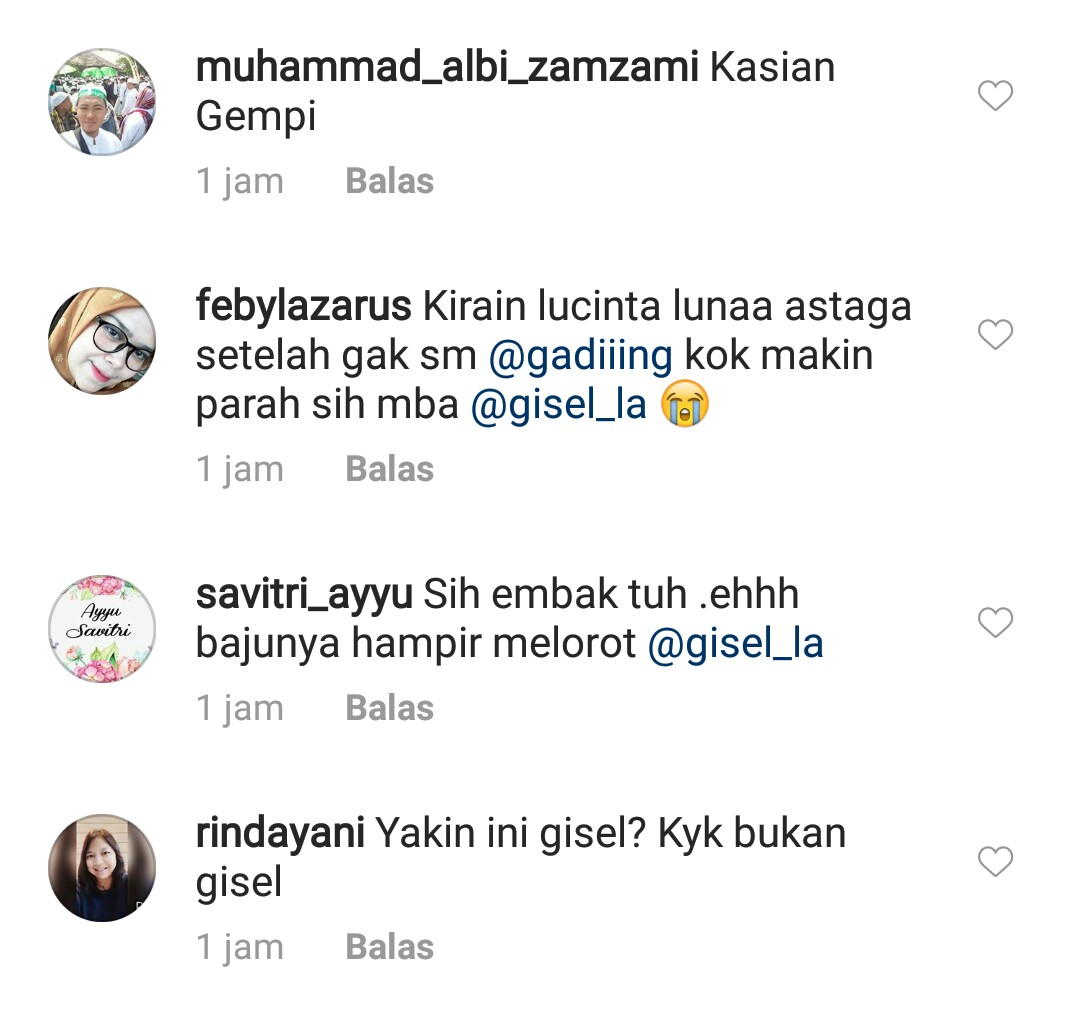
Task: Visit savitri_ayyu username link
Action: pyautogui.click(x=304, y=595)
